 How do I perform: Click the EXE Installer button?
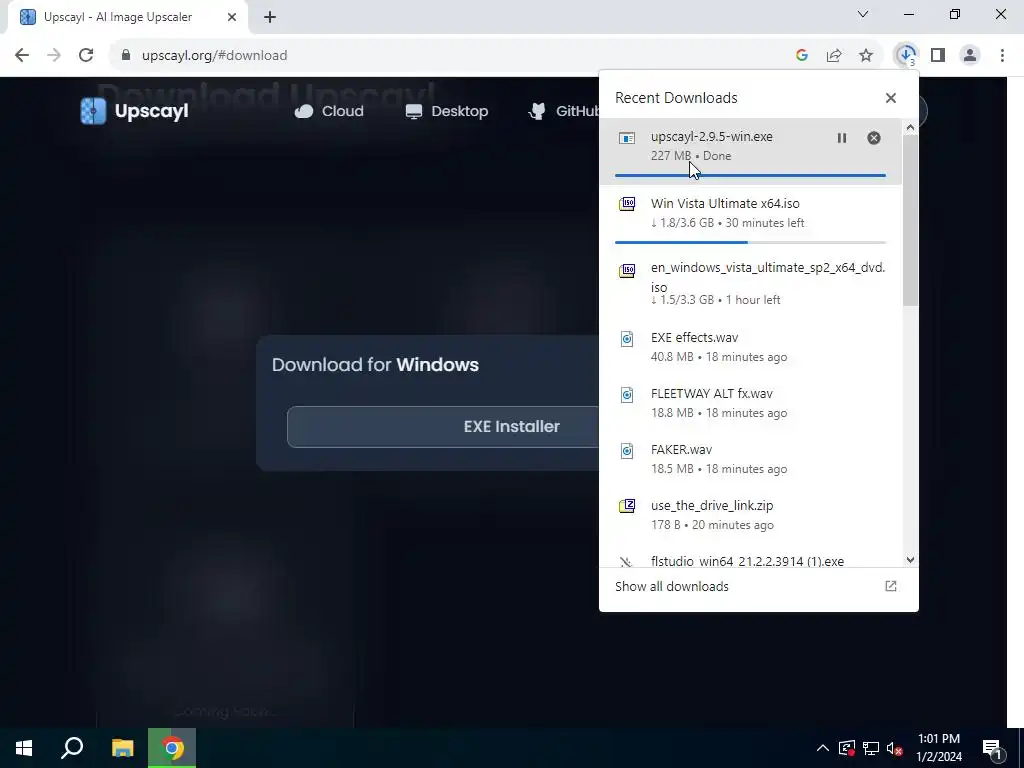pos(443,426)
